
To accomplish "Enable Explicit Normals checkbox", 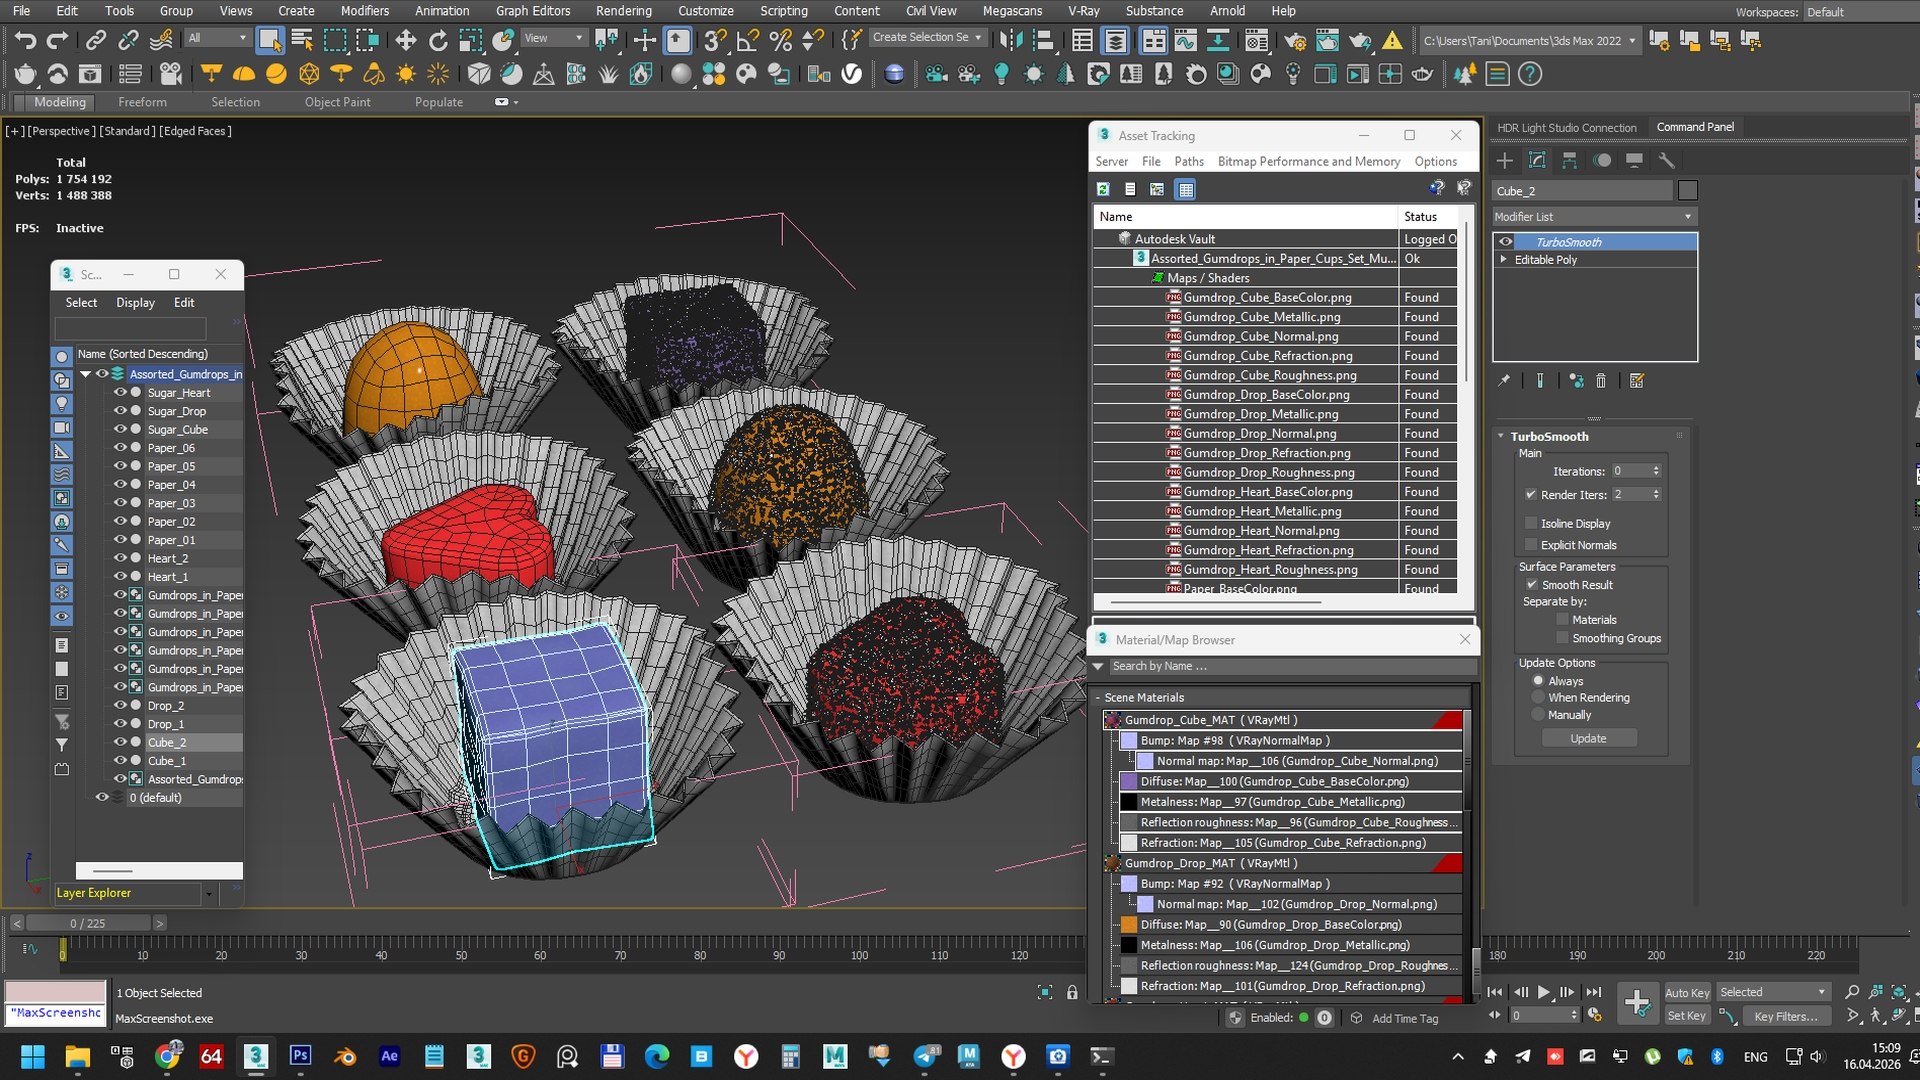I will 1531,545.
